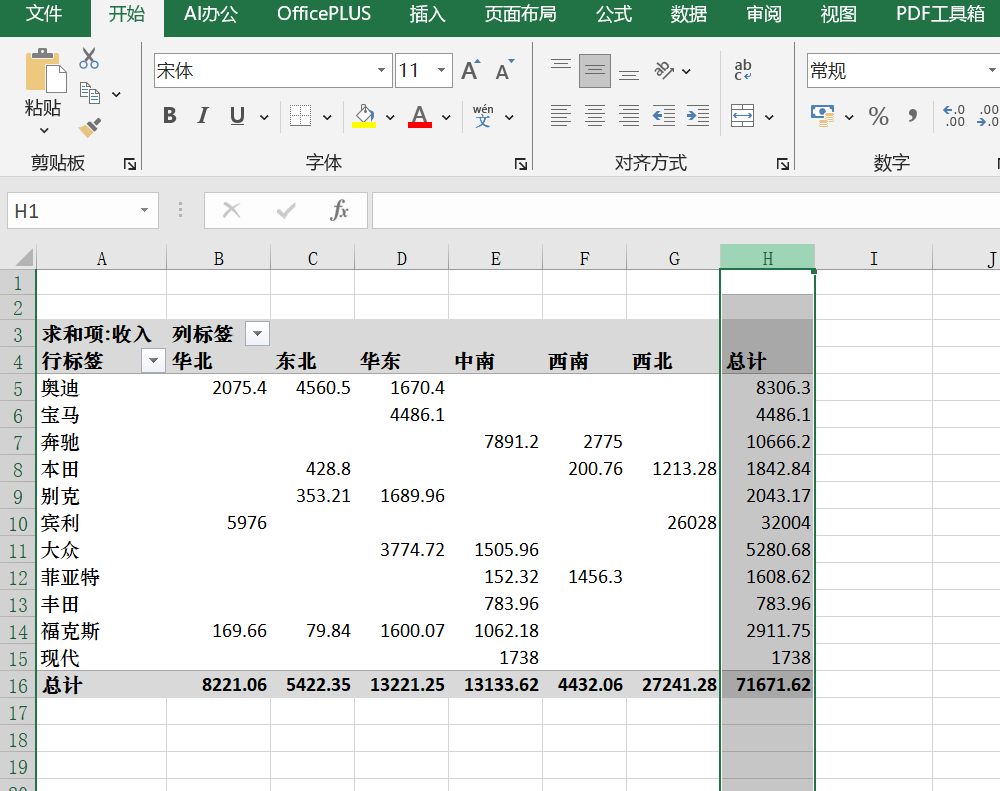
Task: Decrease font size with small A
Action: (504, 70)
